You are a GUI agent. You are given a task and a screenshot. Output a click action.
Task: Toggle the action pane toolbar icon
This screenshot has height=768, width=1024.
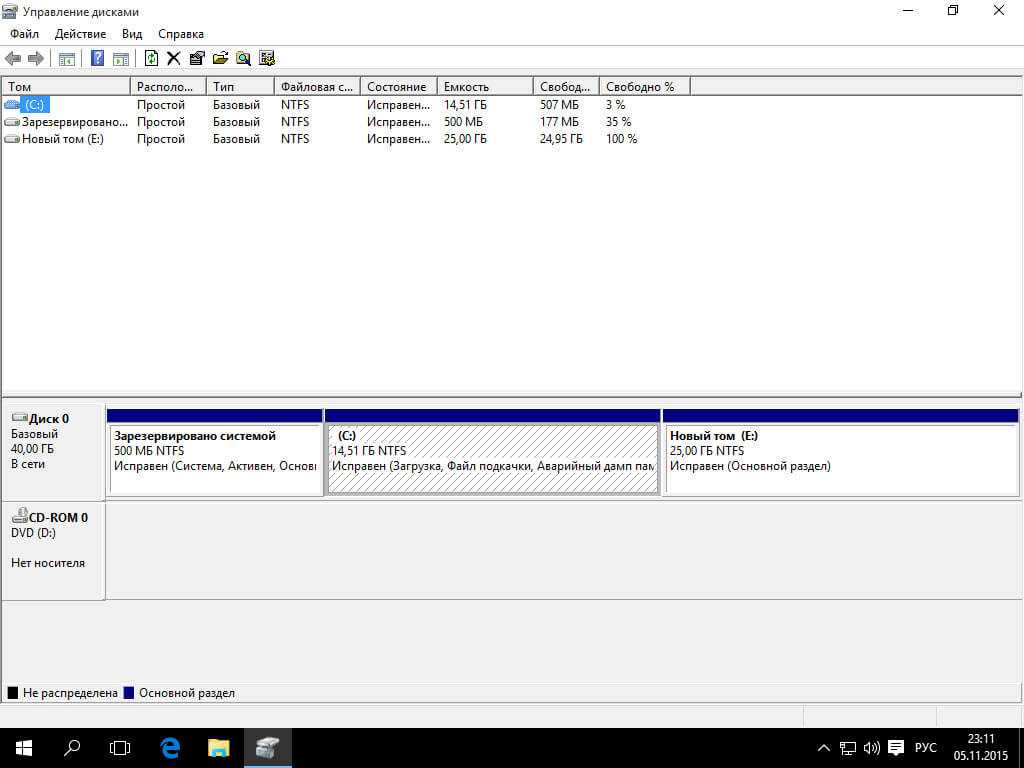[120, 59]
